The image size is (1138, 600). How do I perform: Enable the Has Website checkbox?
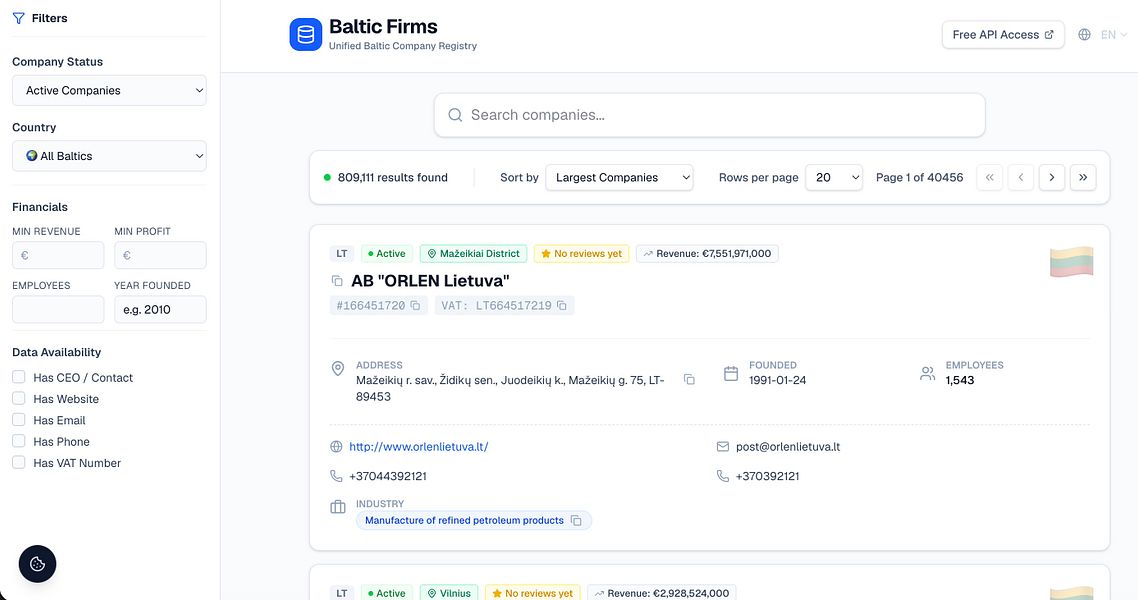tap(19, 398)
